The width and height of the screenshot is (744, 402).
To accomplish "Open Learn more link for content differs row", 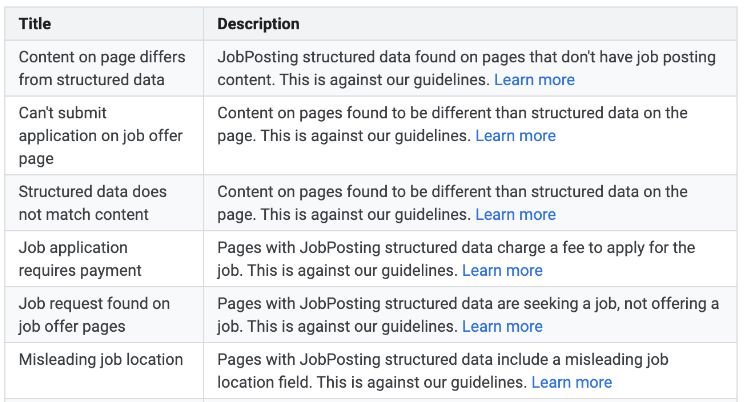I will pos(534,80).
